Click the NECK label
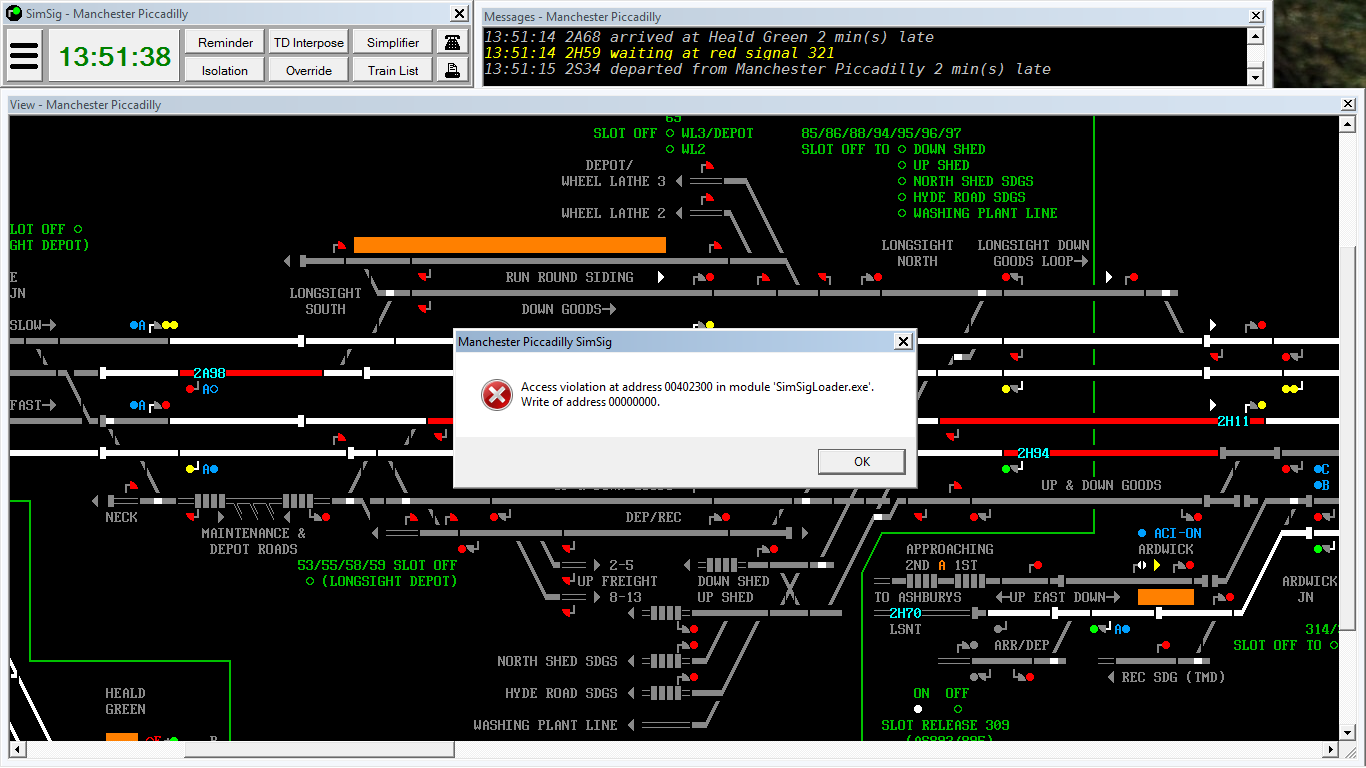Screen dimensions: 1366x768 point(121,517)
